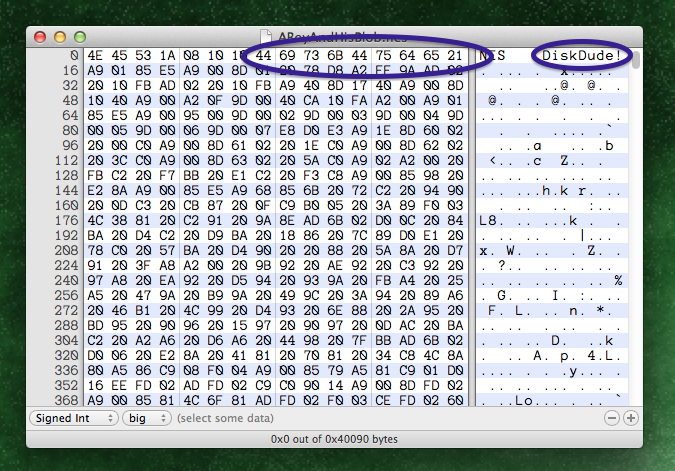Image resolution: width=675 pixels, height=471 pixels.
Task: Zoom the window using the green button
Action: point(80,37)
